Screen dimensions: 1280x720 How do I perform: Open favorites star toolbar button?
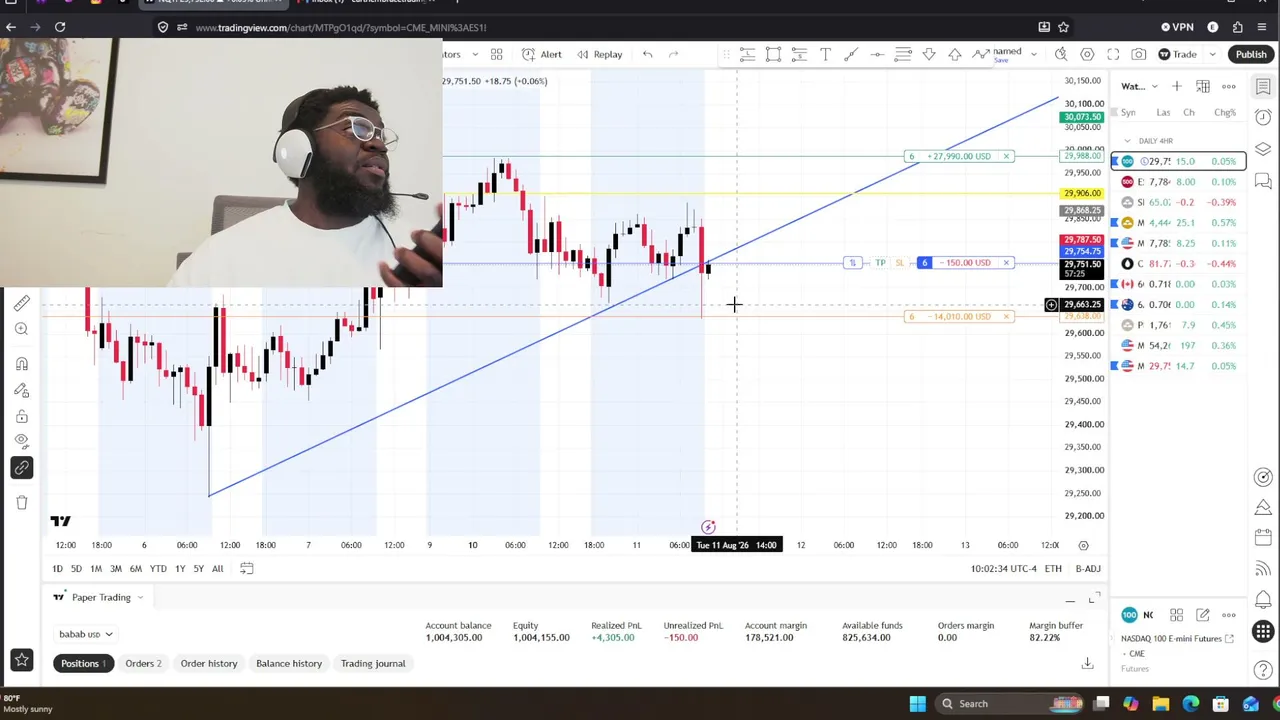click(x=21, y=660)
